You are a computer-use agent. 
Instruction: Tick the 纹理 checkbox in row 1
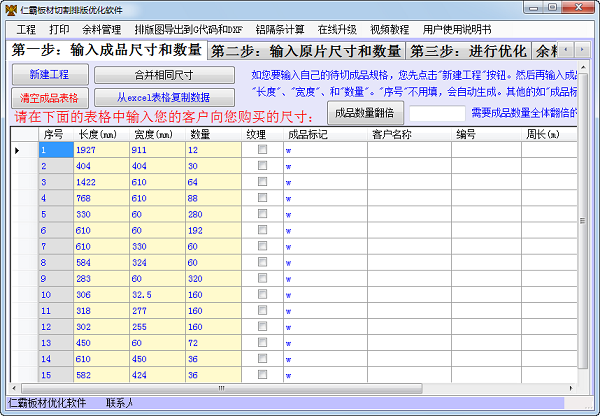(262, 150)
